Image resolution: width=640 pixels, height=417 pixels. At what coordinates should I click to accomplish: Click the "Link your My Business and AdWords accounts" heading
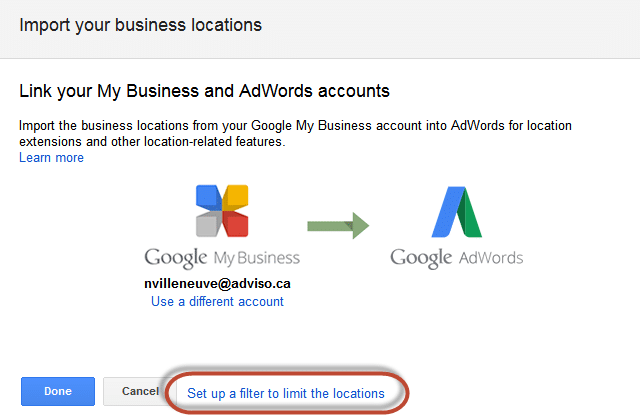pyautogui.click(x=204, y=91)
